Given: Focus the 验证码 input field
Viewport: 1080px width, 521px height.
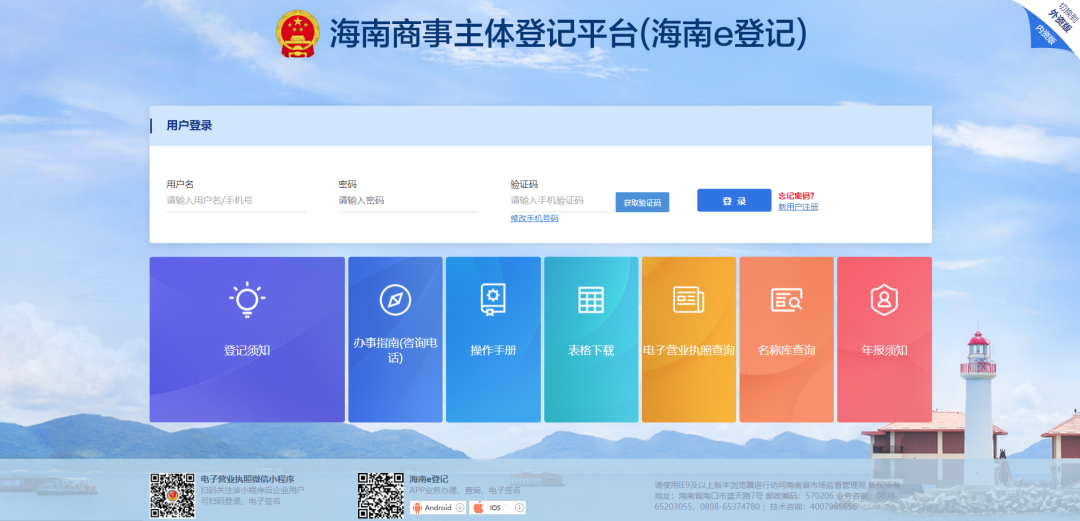Looking at the screenshot, I should [x=562, y=201].
